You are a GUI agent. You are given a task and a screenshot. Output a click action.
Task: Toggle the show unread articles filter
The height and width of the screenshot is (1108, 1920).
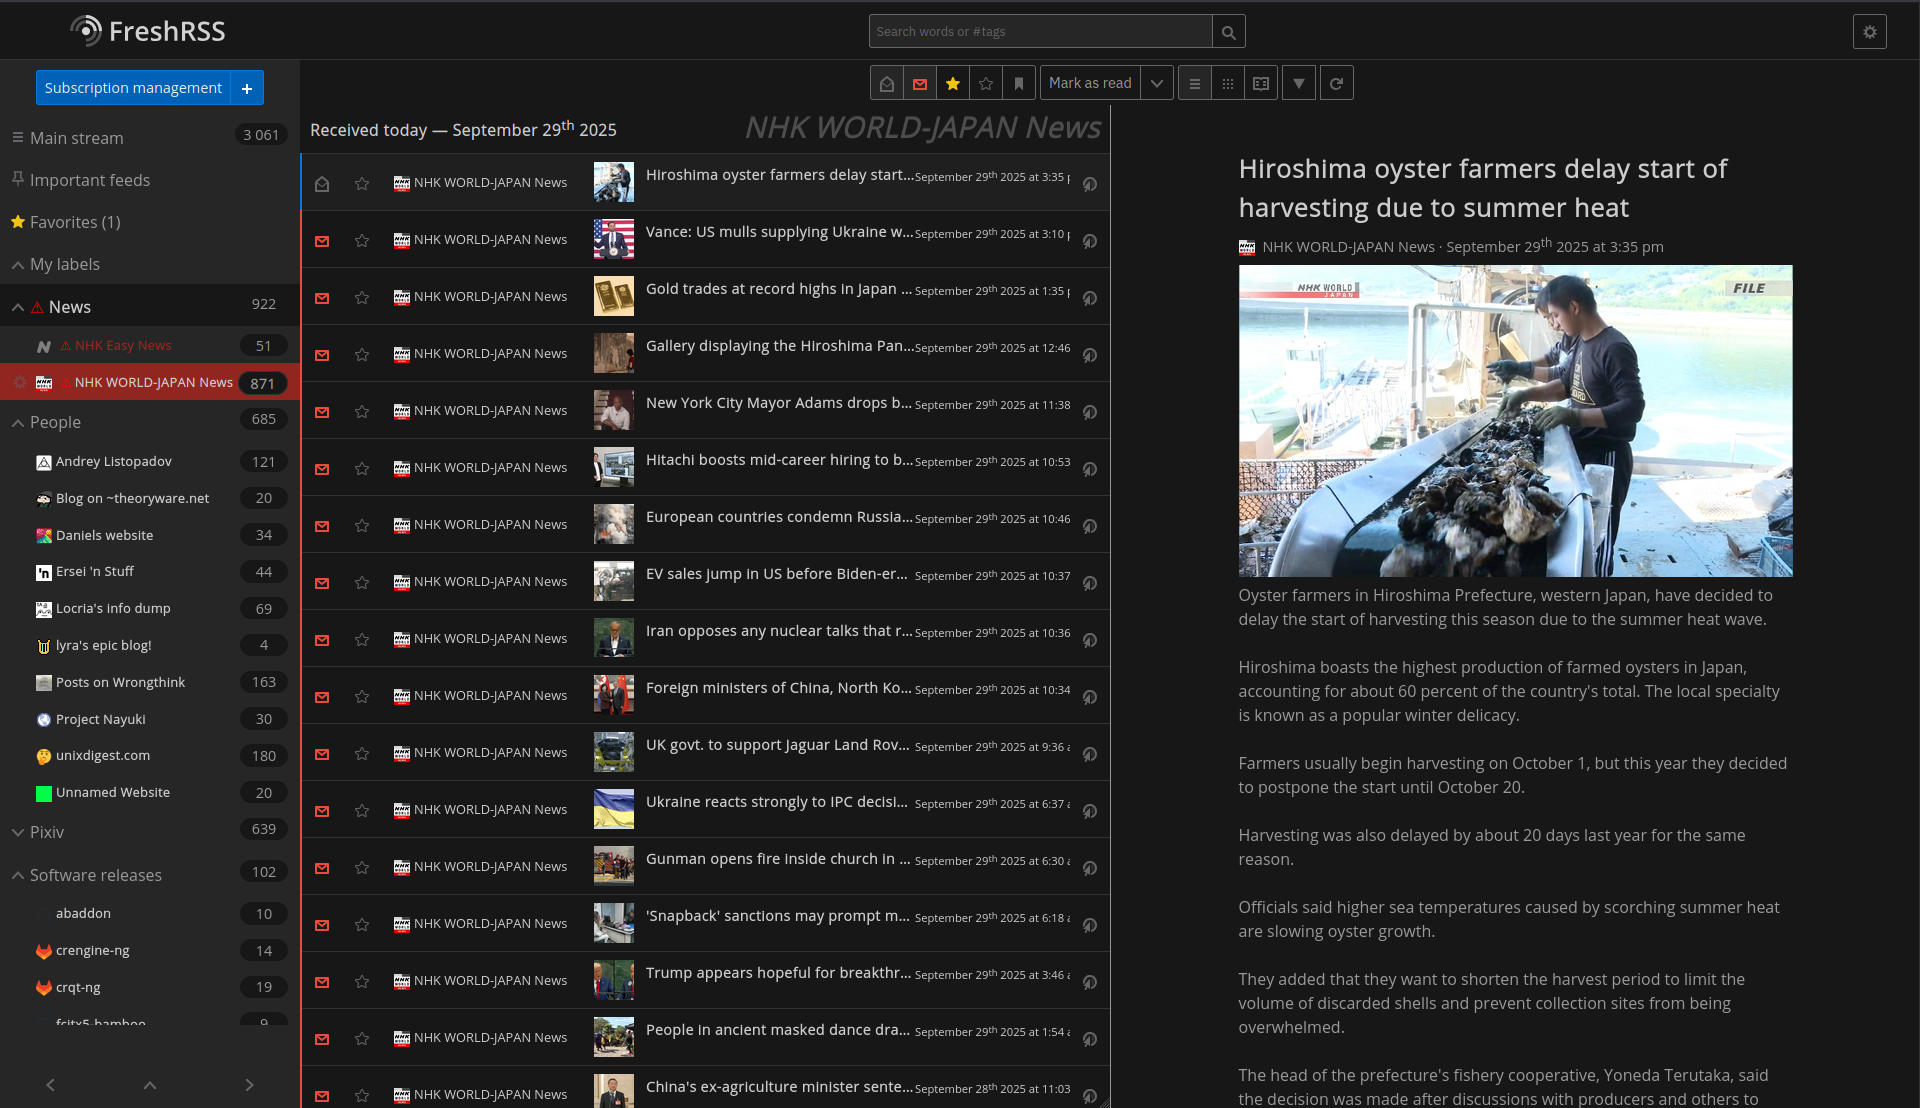pyautogui.click(x=920, y=84)
